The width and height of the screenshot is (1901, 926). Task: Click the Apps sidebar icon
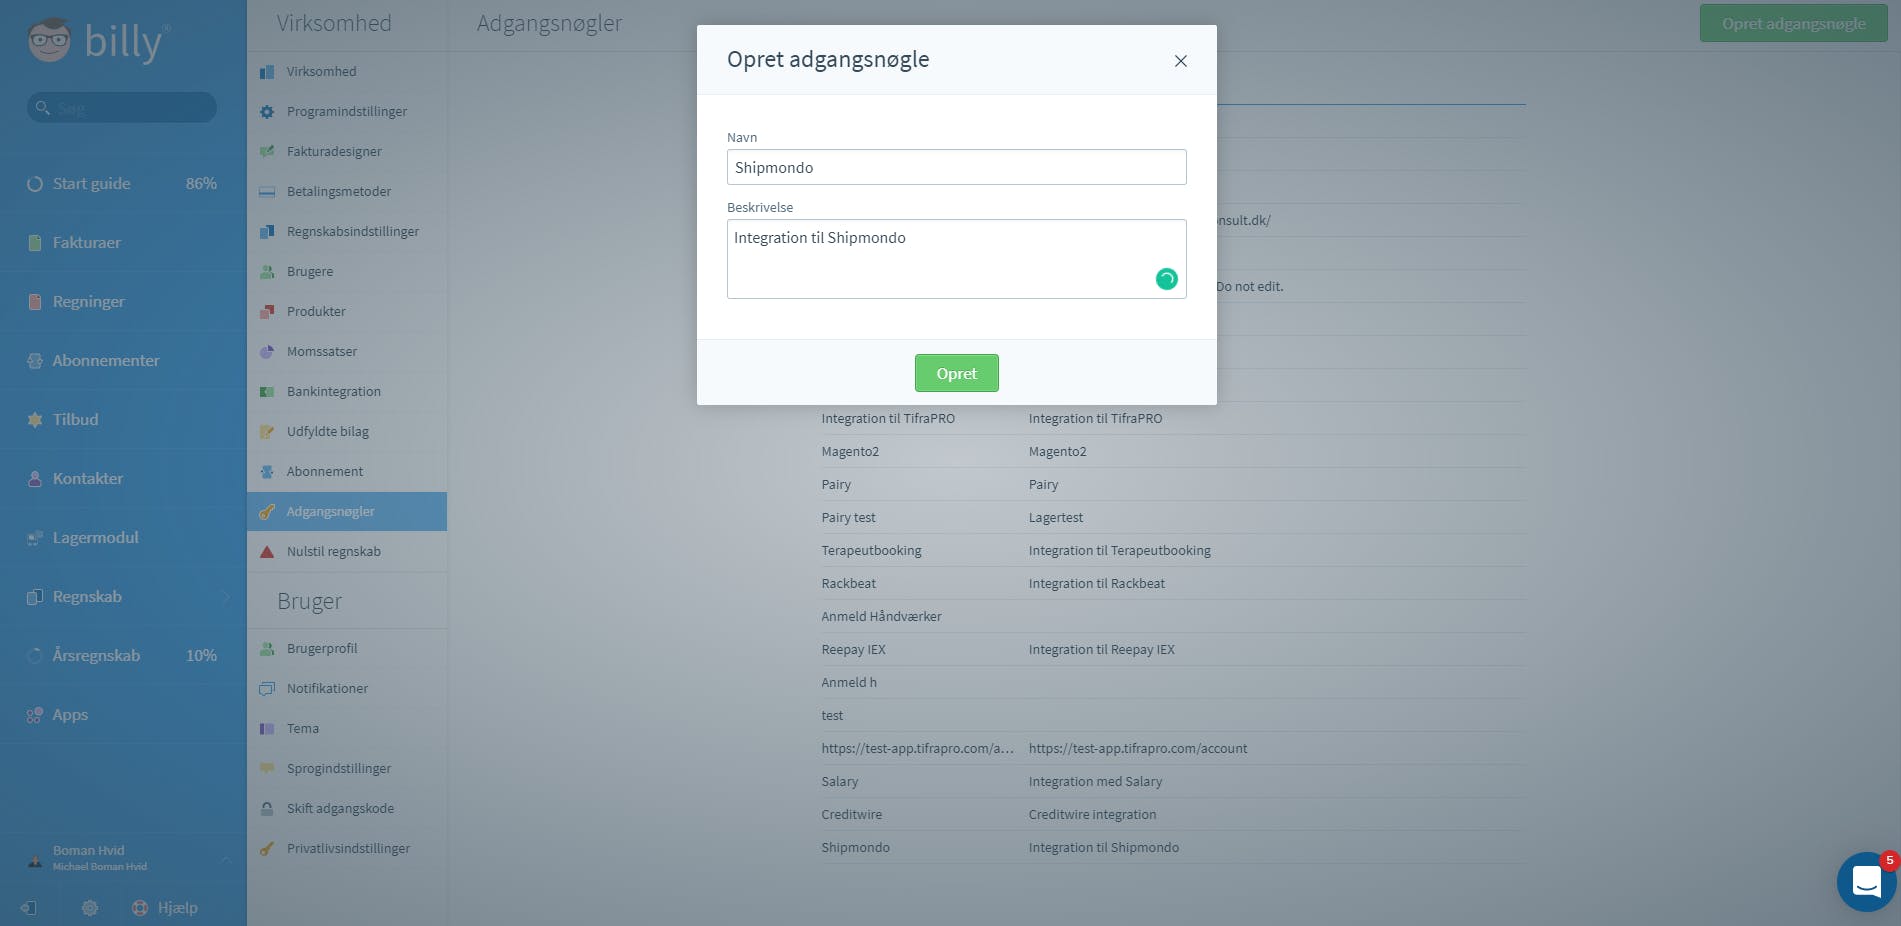tap(35, 715)
